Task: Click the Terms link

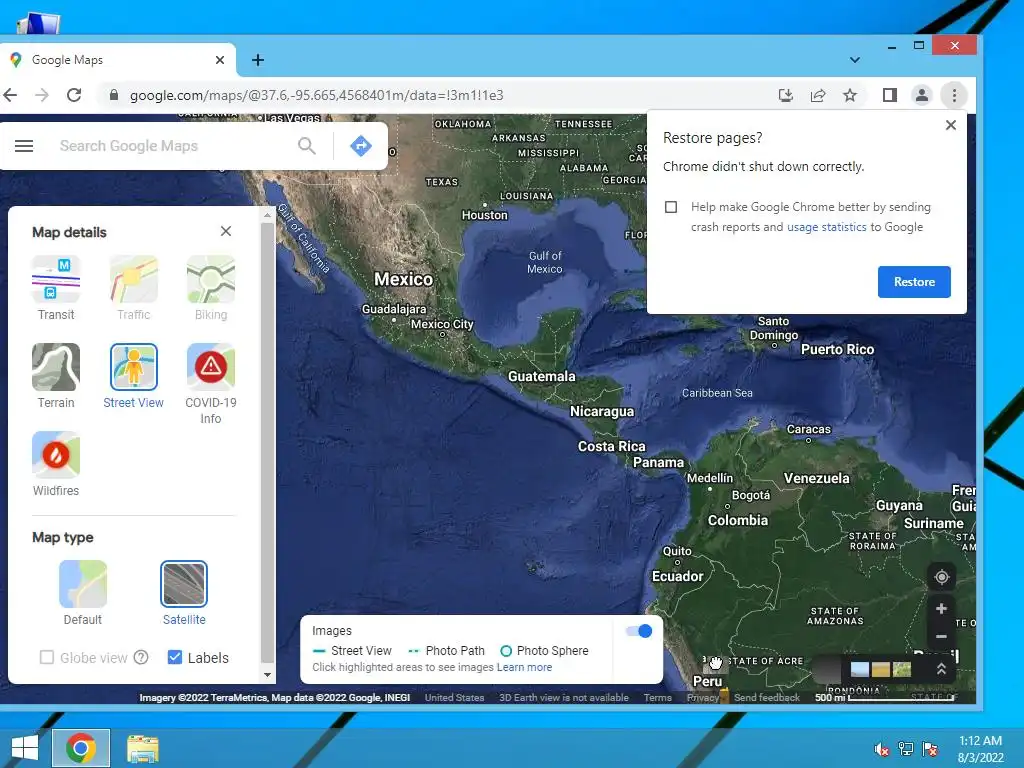Action: coord(658,697)
